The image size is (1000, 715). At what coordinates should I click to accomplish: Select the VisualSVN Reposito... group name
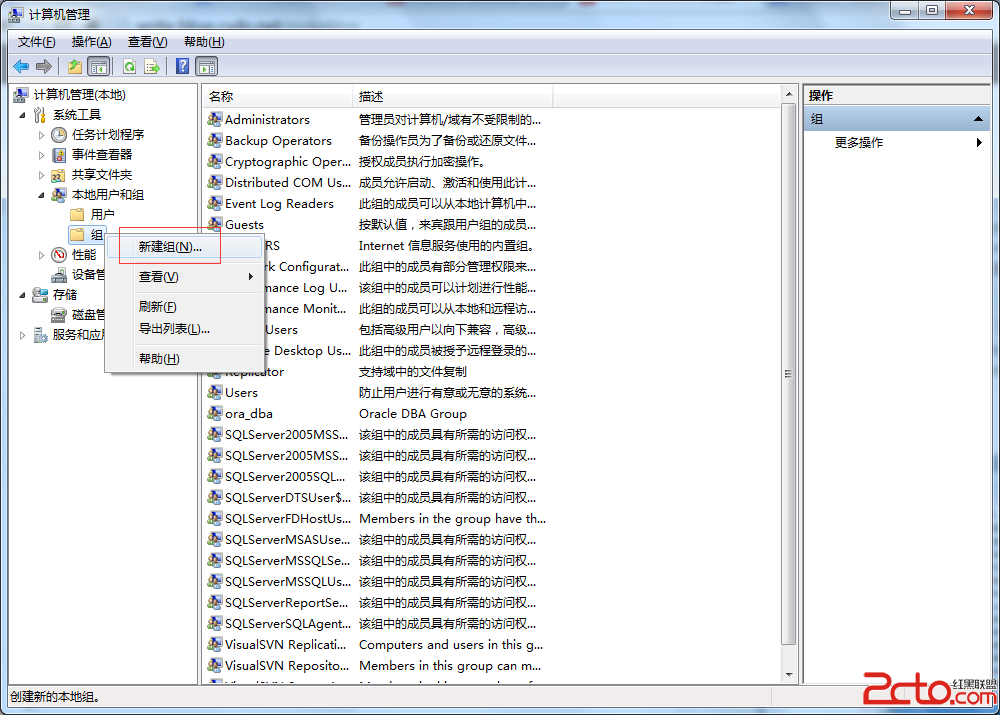click(287, 665)
